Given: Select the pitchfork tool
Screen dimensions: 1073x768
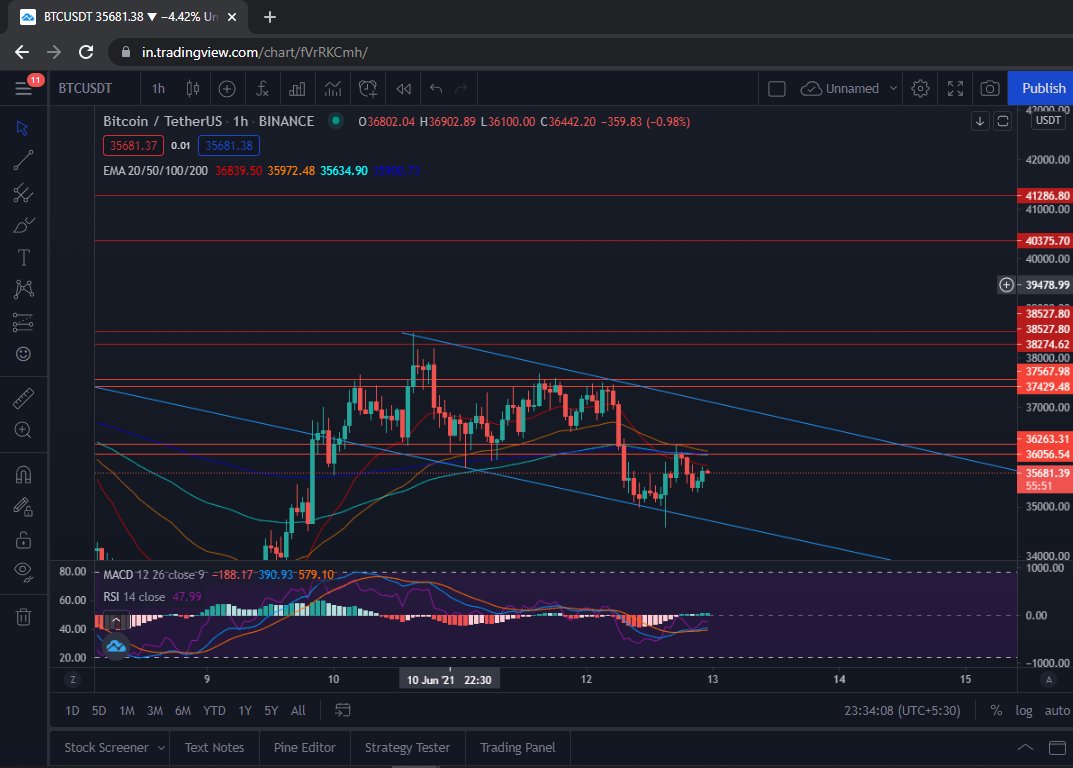Looking at the screenshot, I should click(x=23, y=192).
